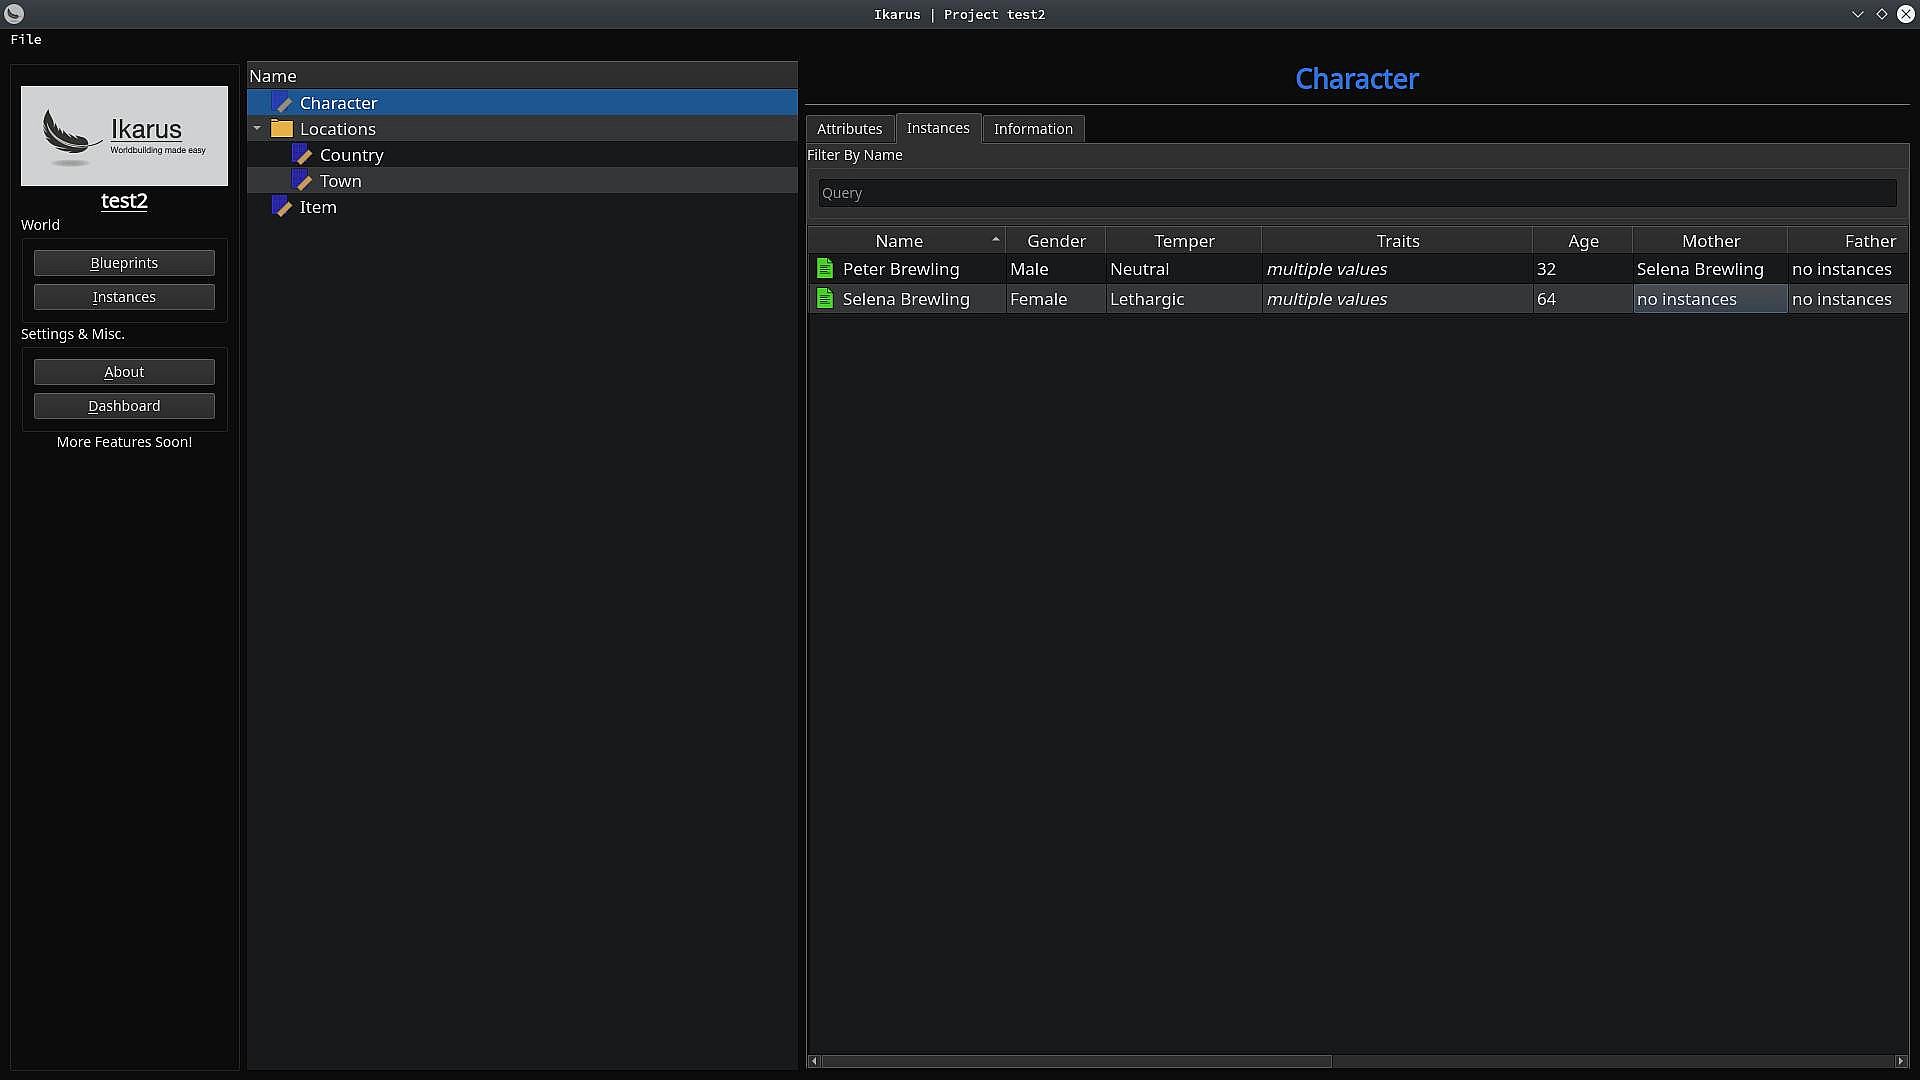Click the Country blueprint icon
Image resolution: width=1920 pixels, height=1080 pixels.
tap(302, 155)
